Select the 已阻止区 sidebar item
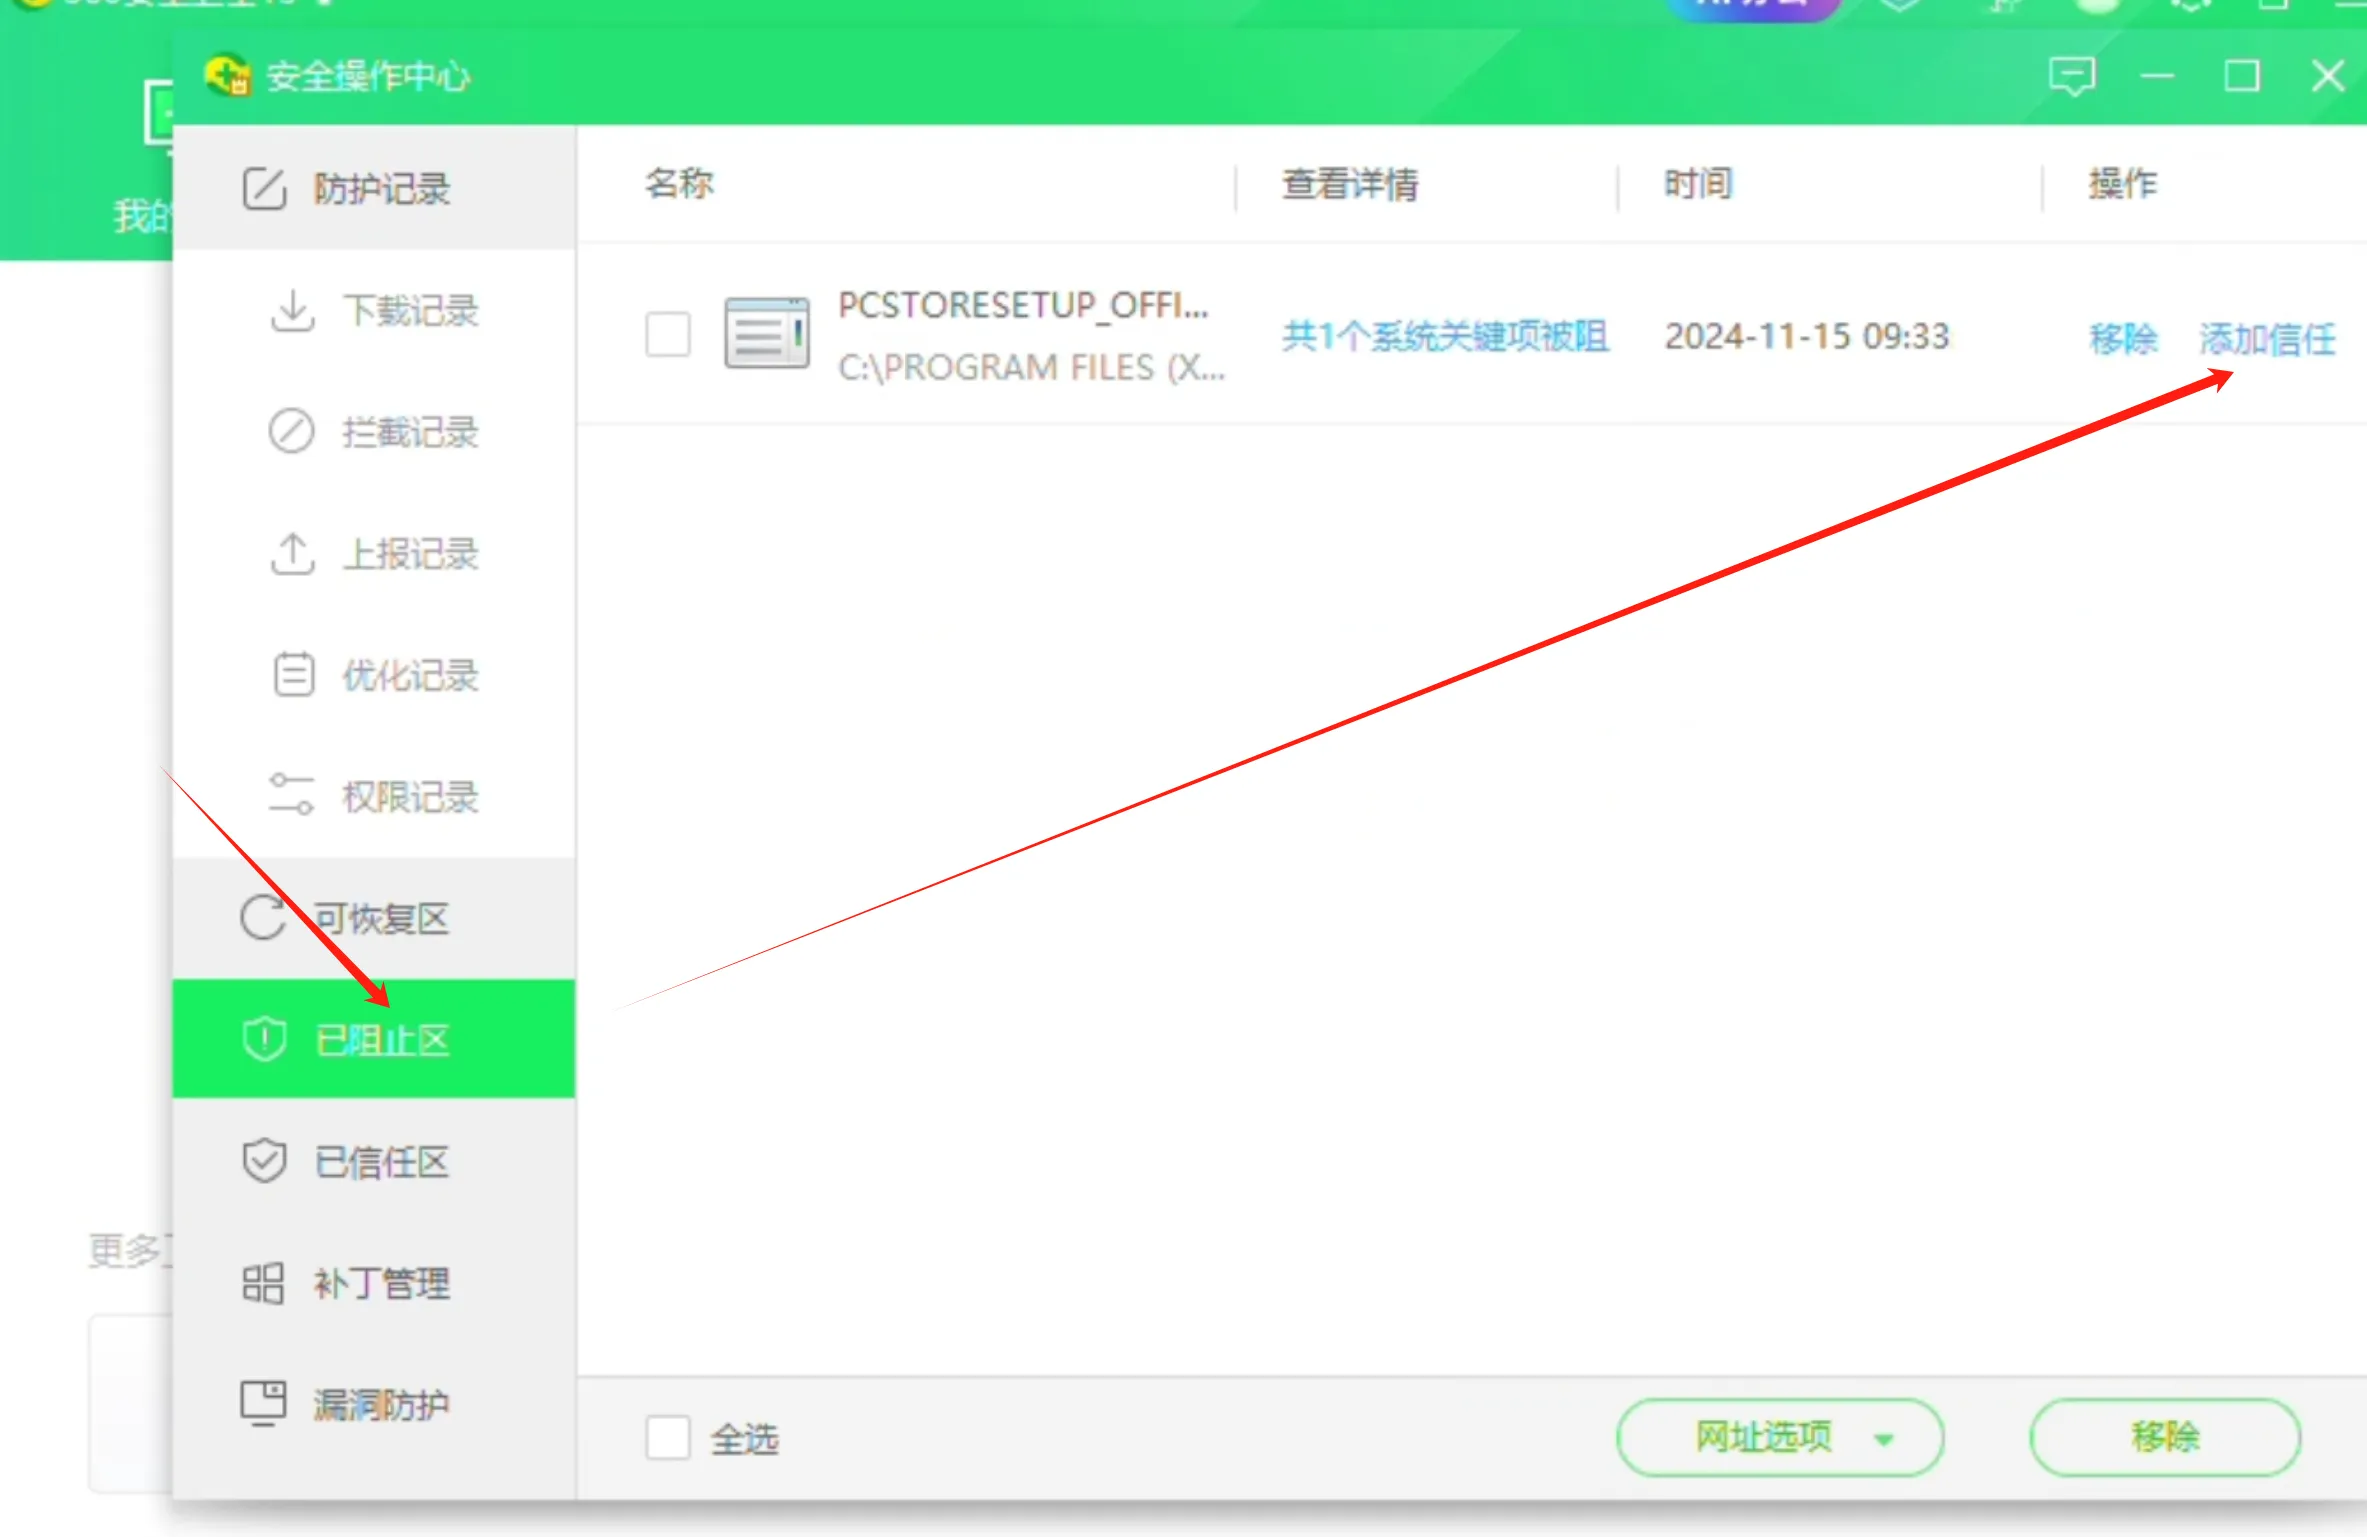 pos(380,1040)
